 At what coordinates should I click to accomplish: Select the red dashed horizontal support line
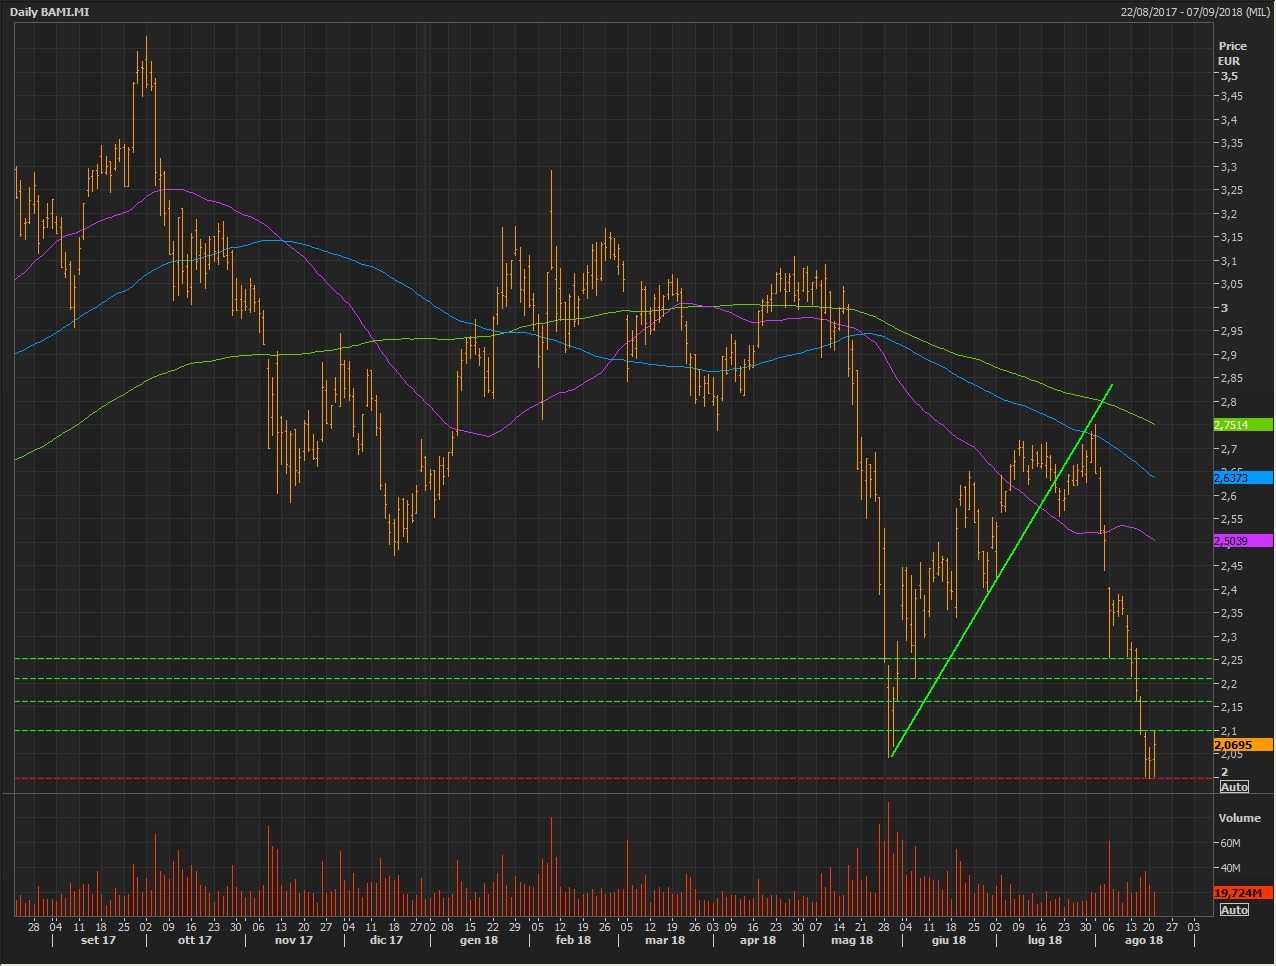pos(600,778)
